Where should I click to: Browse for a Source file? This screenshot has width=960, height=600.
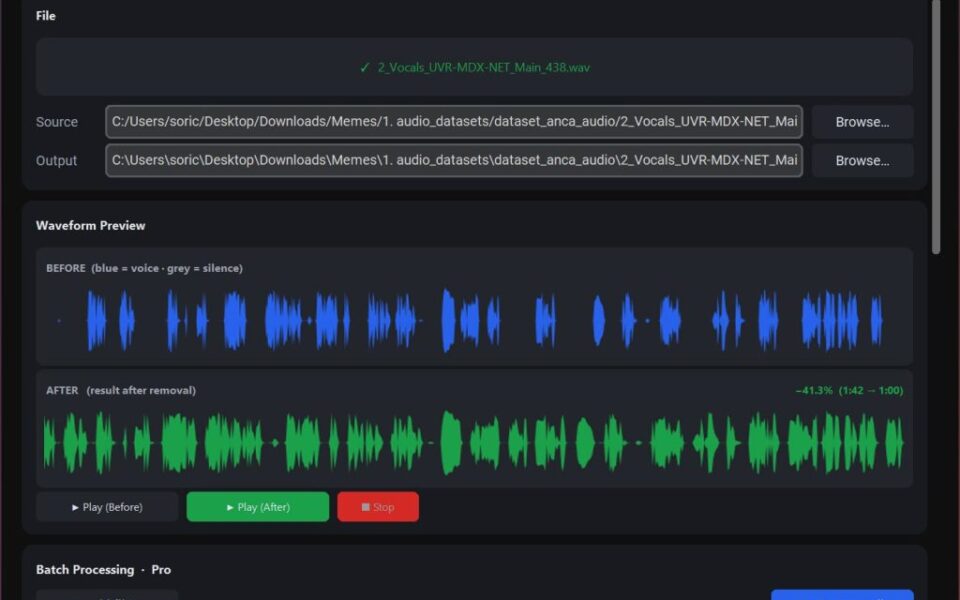[862, 122]
